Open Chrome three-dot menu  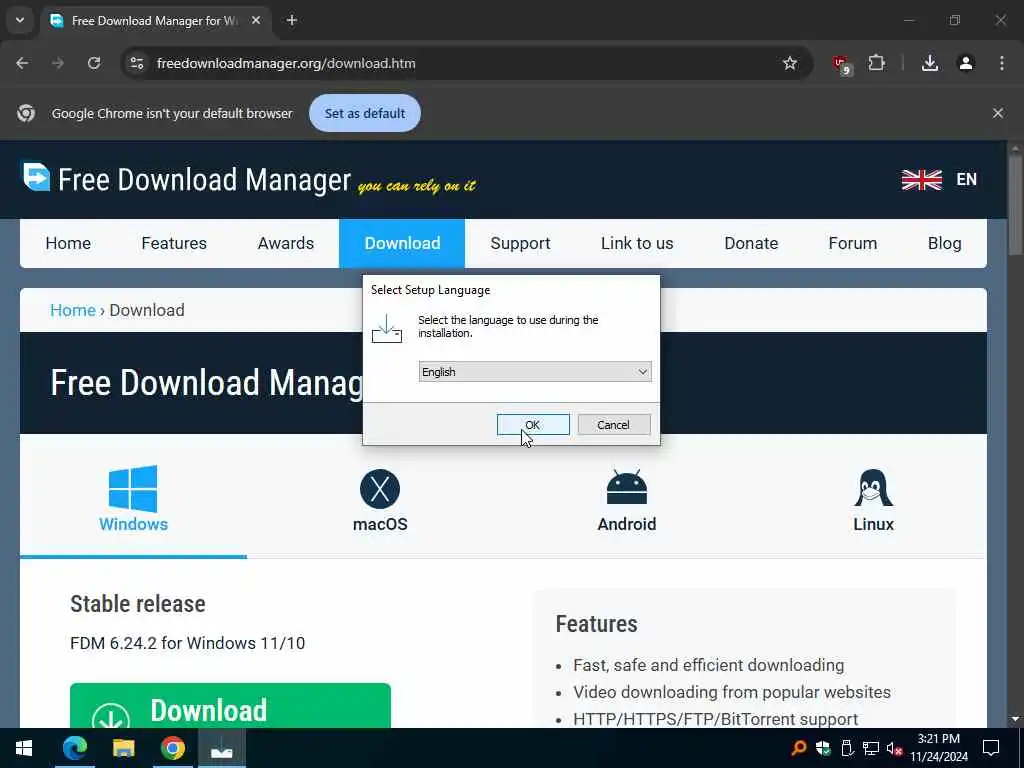click(1002, 63)
